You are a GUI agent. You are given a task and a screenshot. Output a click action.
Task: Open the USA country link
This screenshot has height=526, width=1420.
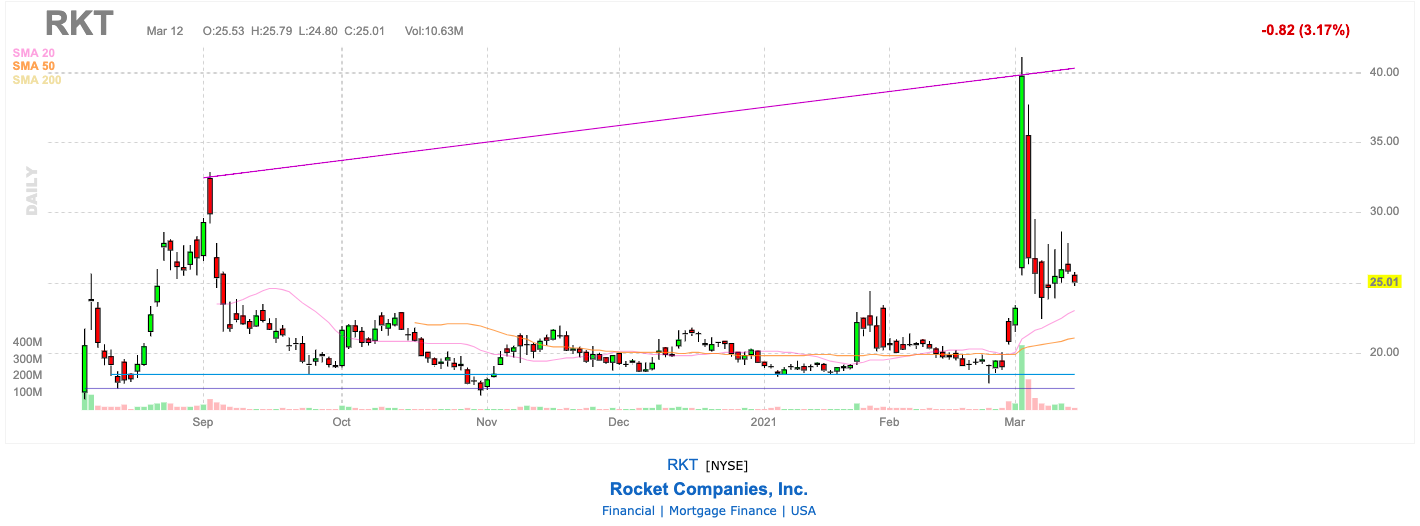pyautogui.click(x=803, y=511)
